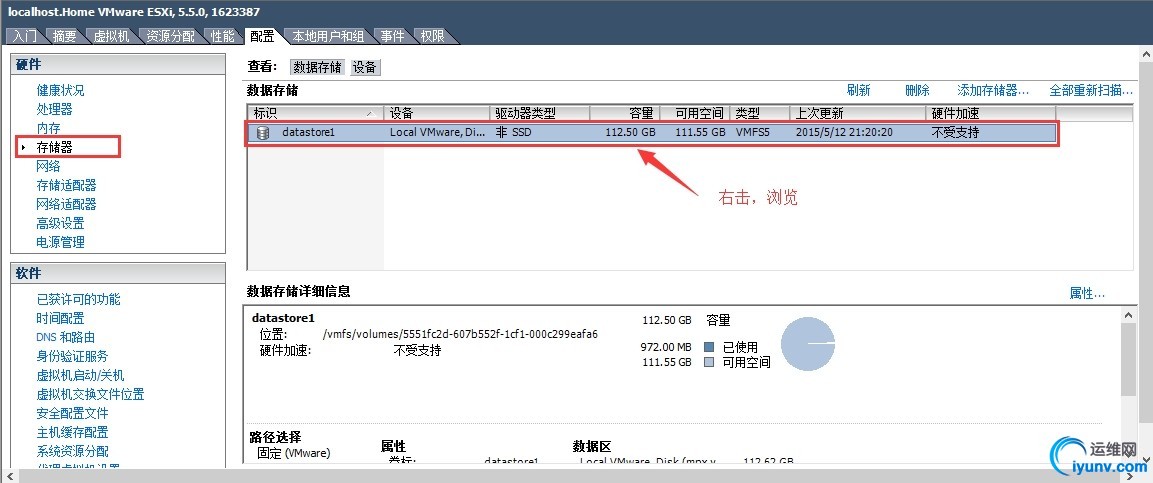Click the 刷新 link
Viewport: 1153px width, 483px height.
(x=858, y=90)
